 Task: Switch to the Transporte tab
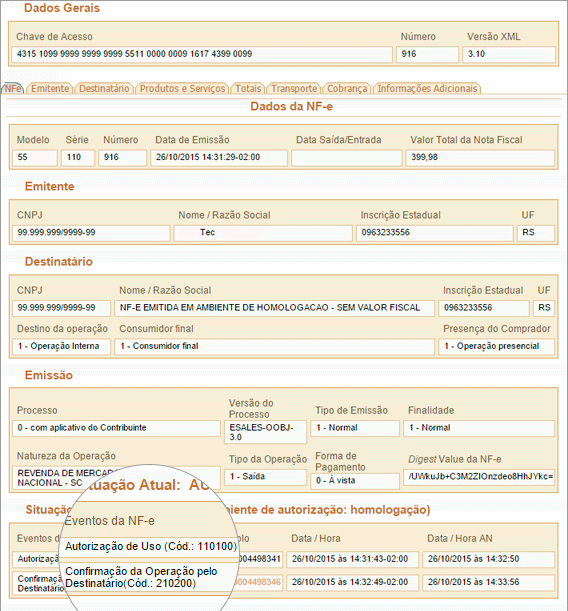tap(294, 88)
